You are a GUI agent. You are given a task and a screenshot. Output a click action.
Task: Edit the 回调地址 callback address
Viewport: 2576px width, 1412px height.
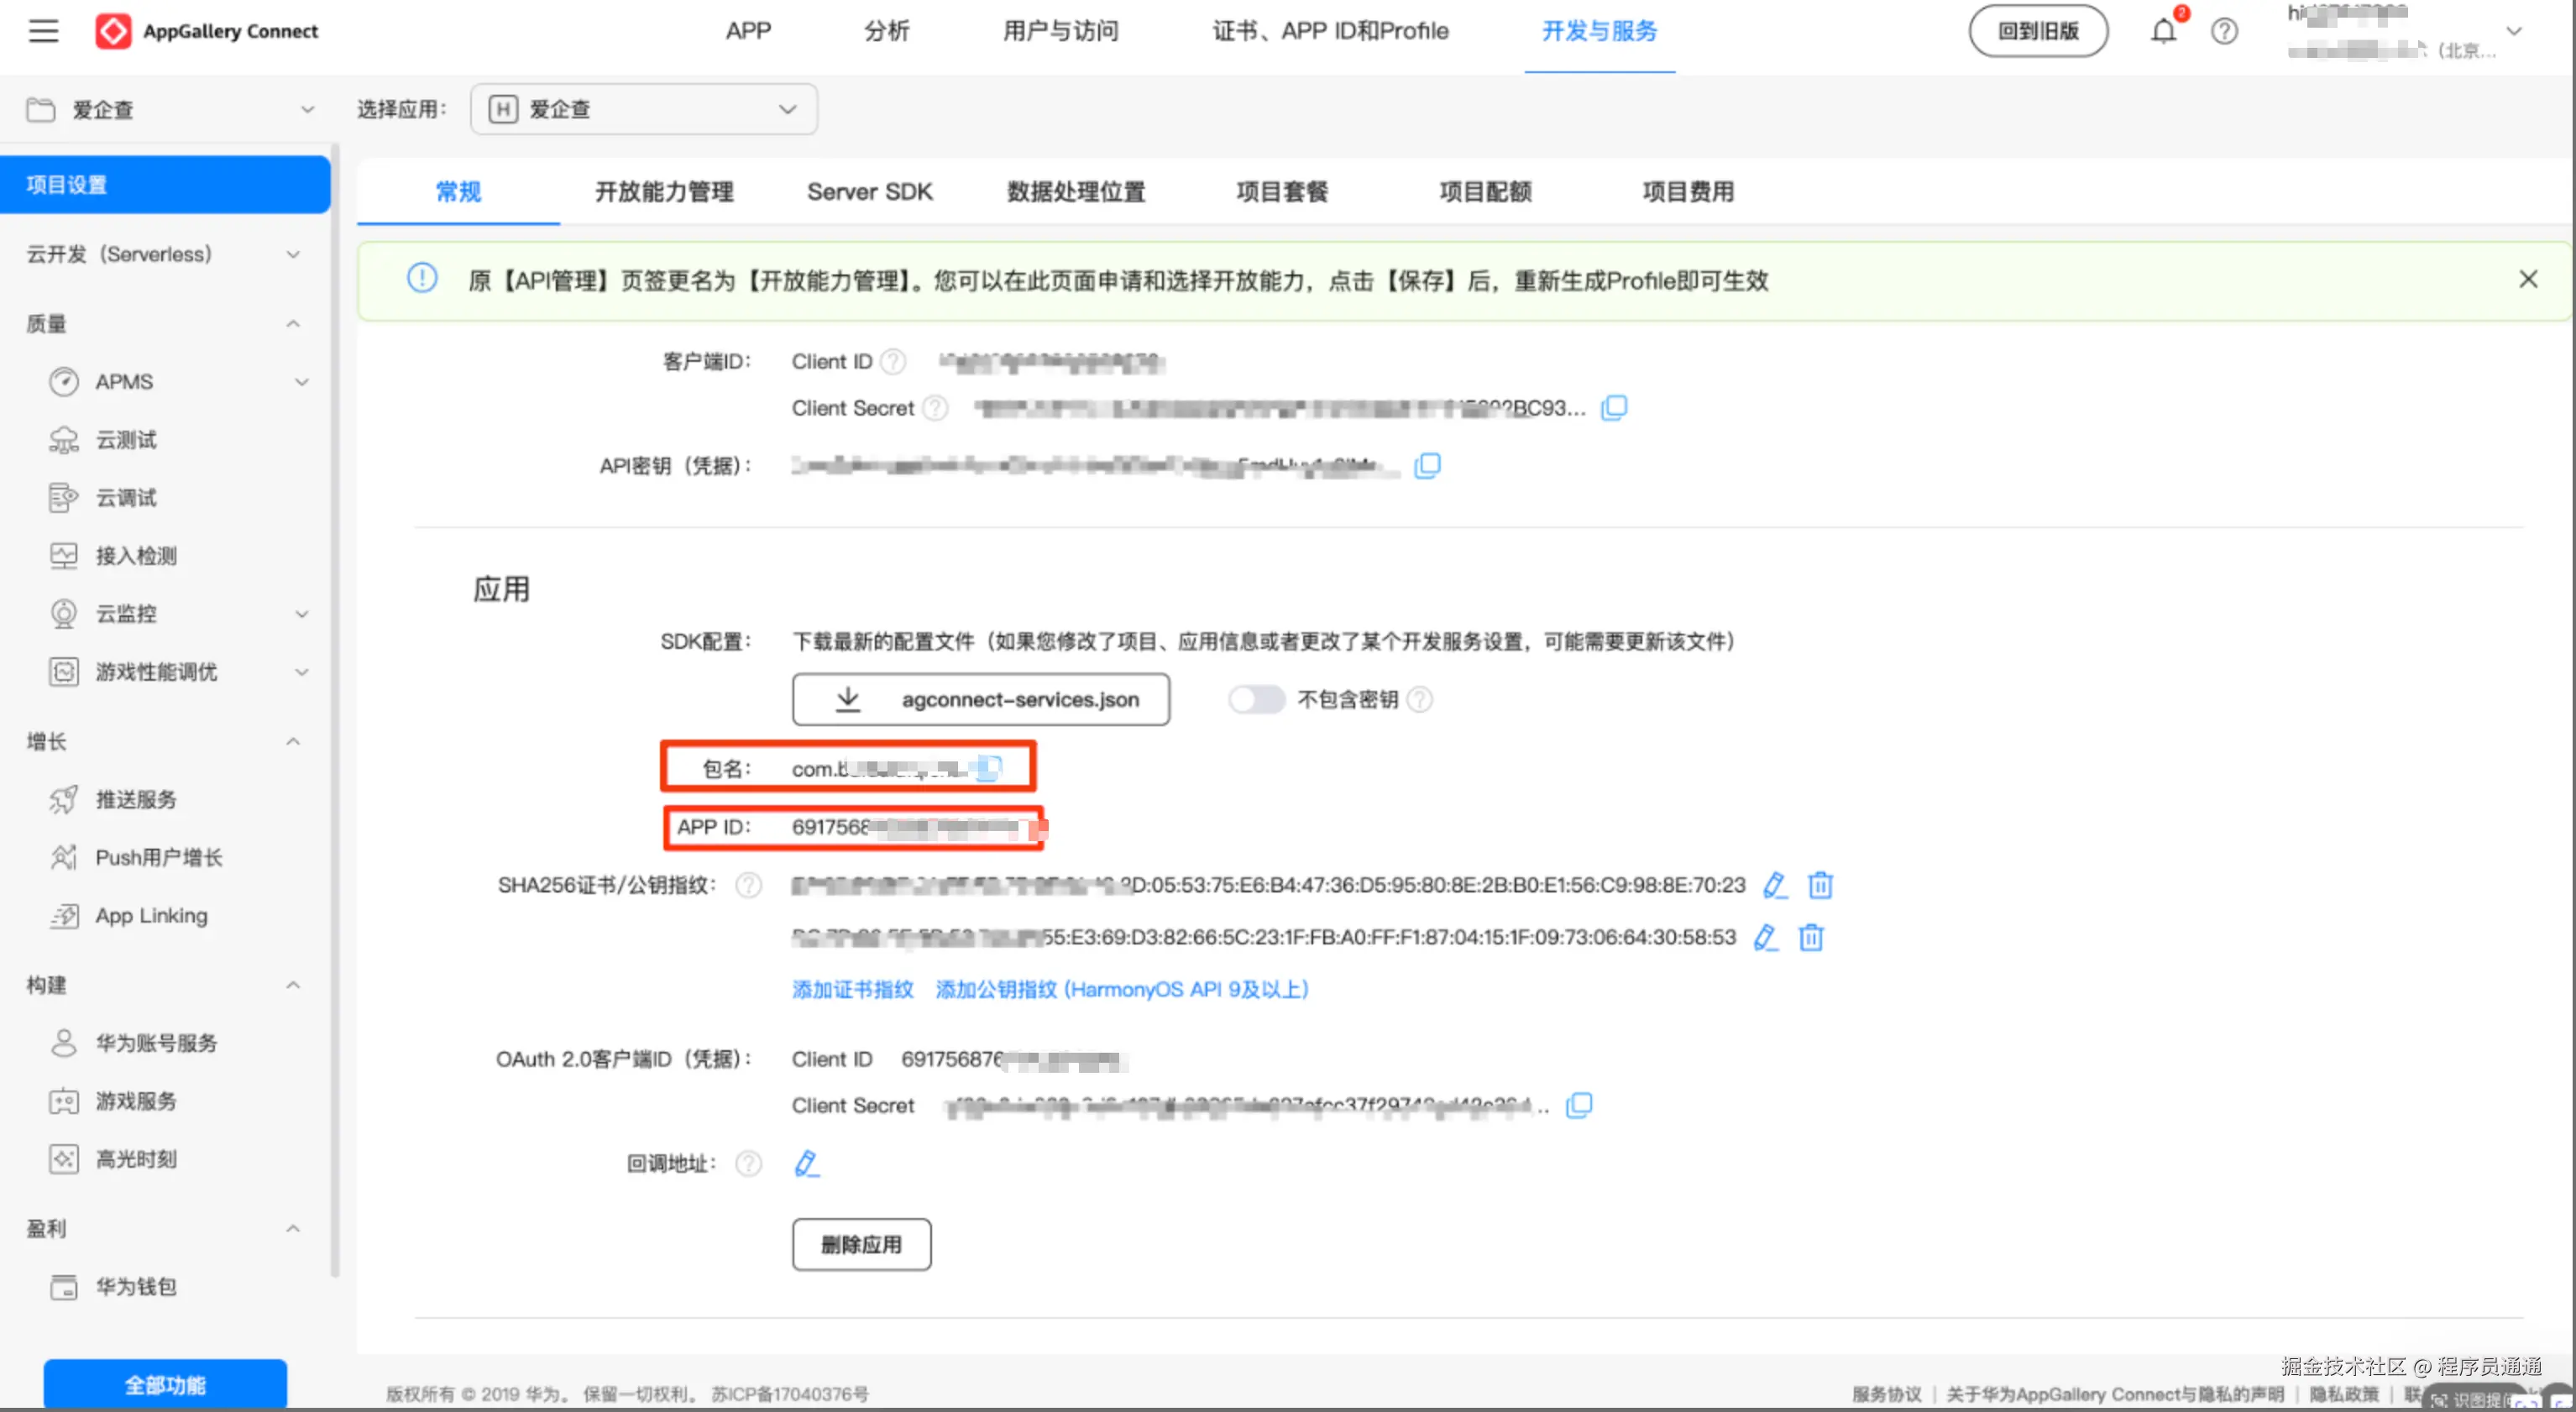[806, 1163]
